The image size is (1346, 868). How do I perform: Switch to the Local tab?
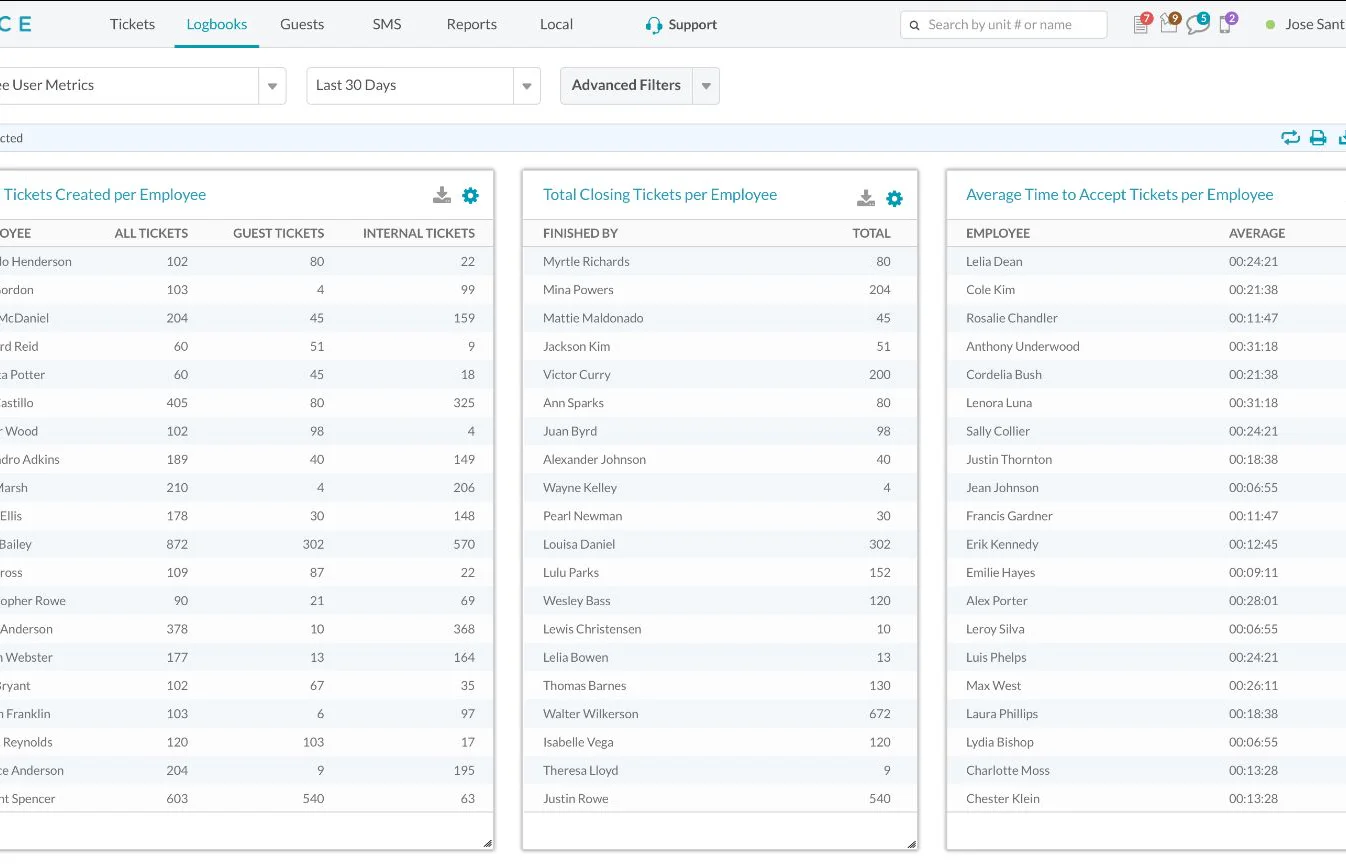(x=556, y=24)
